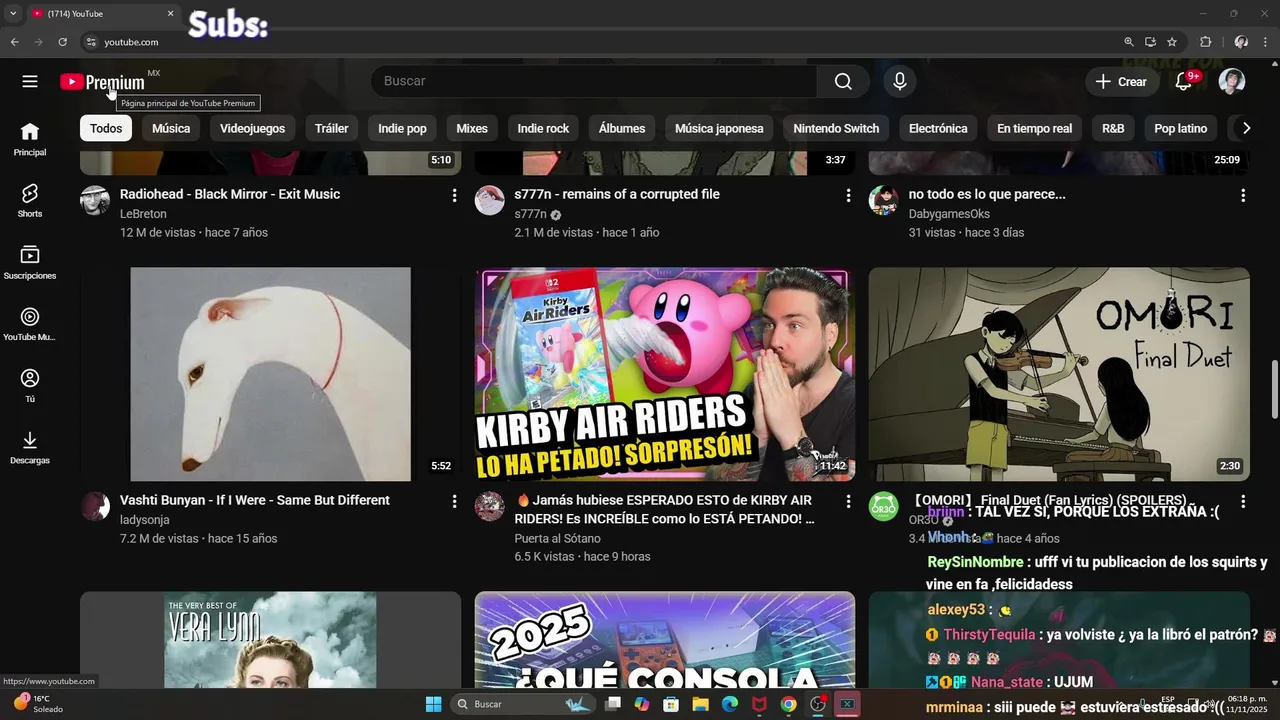Open s777n remains of a corrupted file title
Screen dimensions: 1280x720
pyautogui.click(x=617, y=194)
